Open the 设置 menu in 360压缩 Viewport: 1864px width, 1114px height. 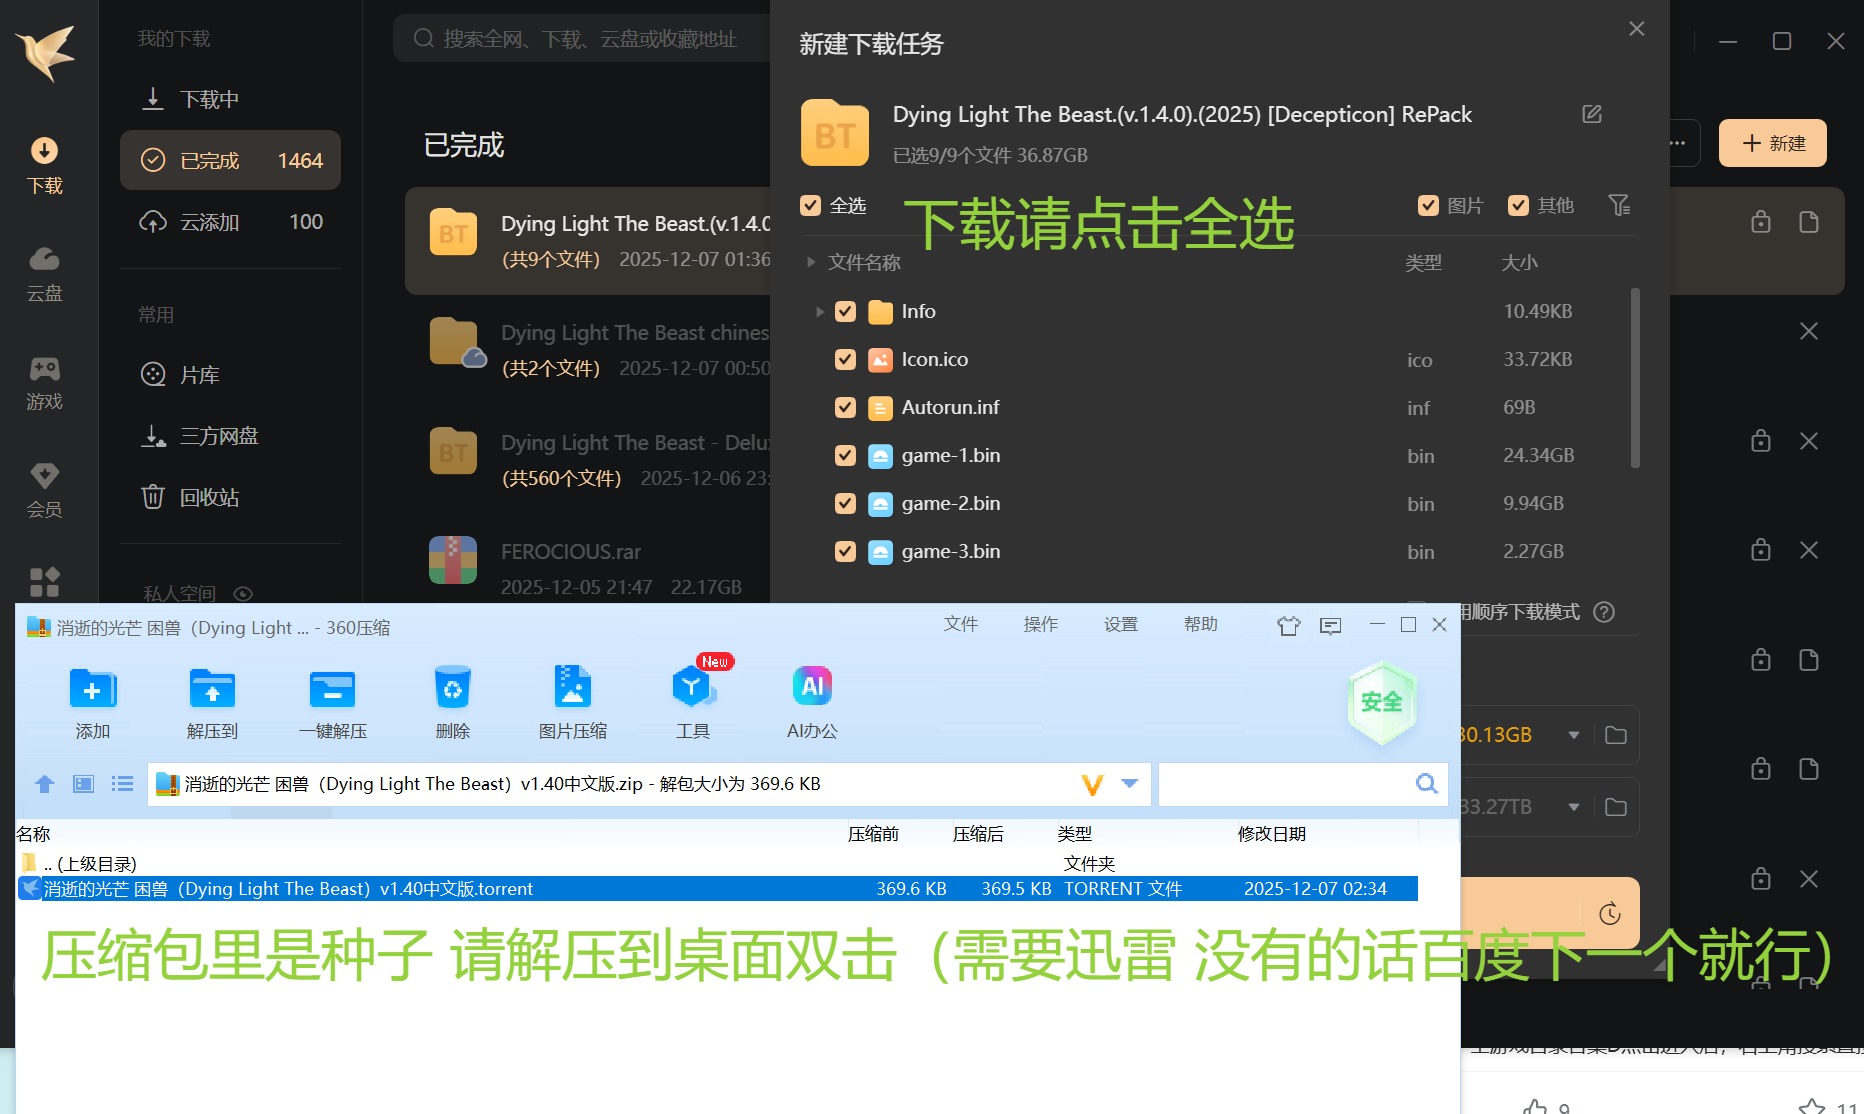1120,624
